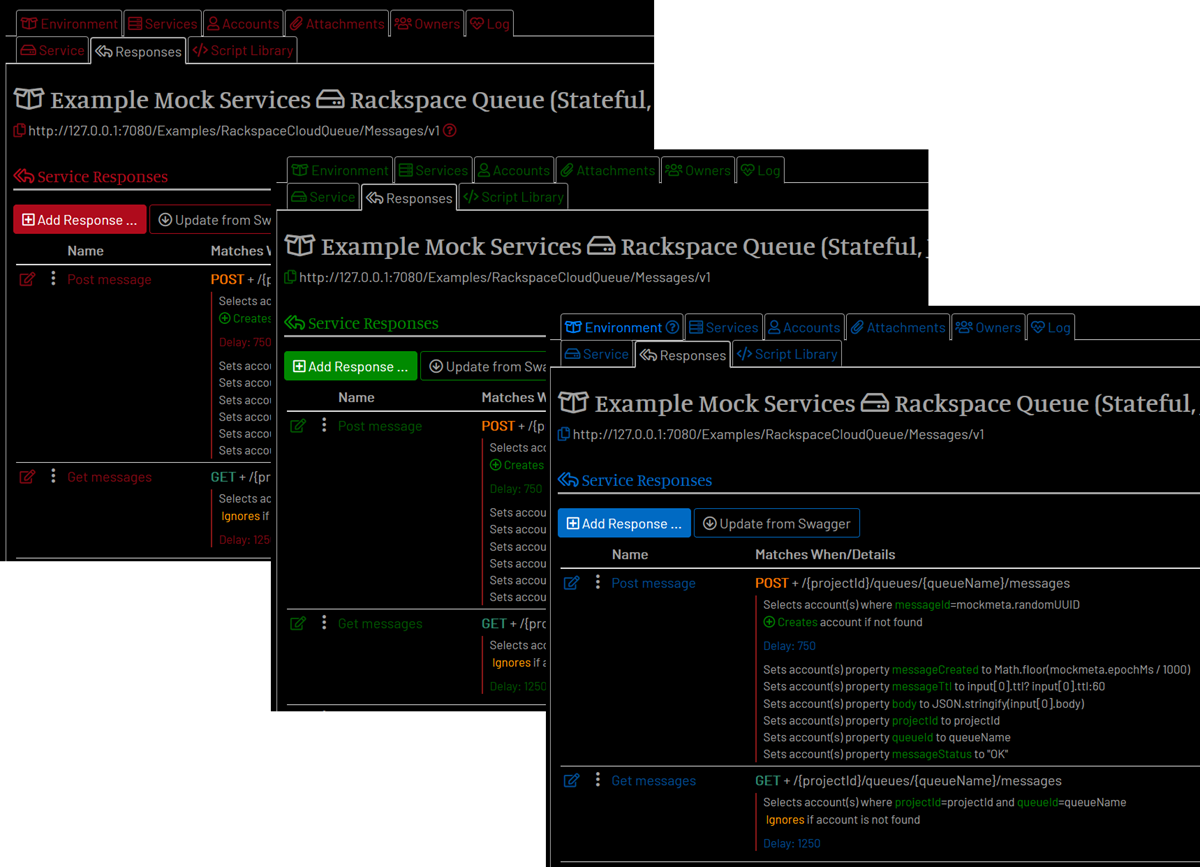1200x867 pixels.
Task: Click Update from Swagger in blue window
Action: [x=776, y=524]
